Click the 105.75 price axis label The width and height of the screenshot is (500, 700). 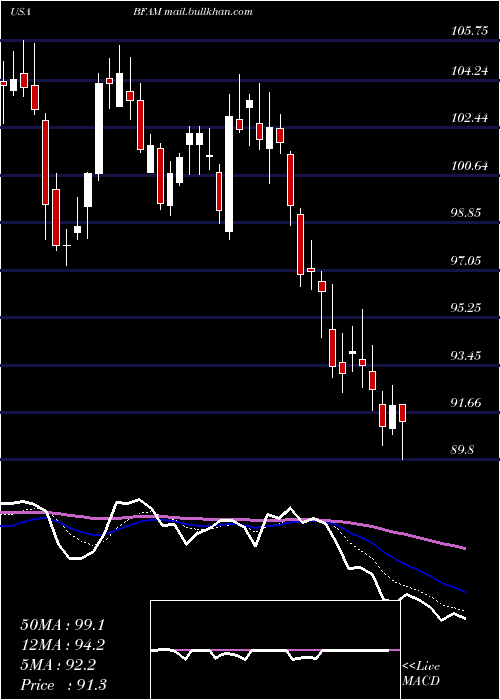470,30
